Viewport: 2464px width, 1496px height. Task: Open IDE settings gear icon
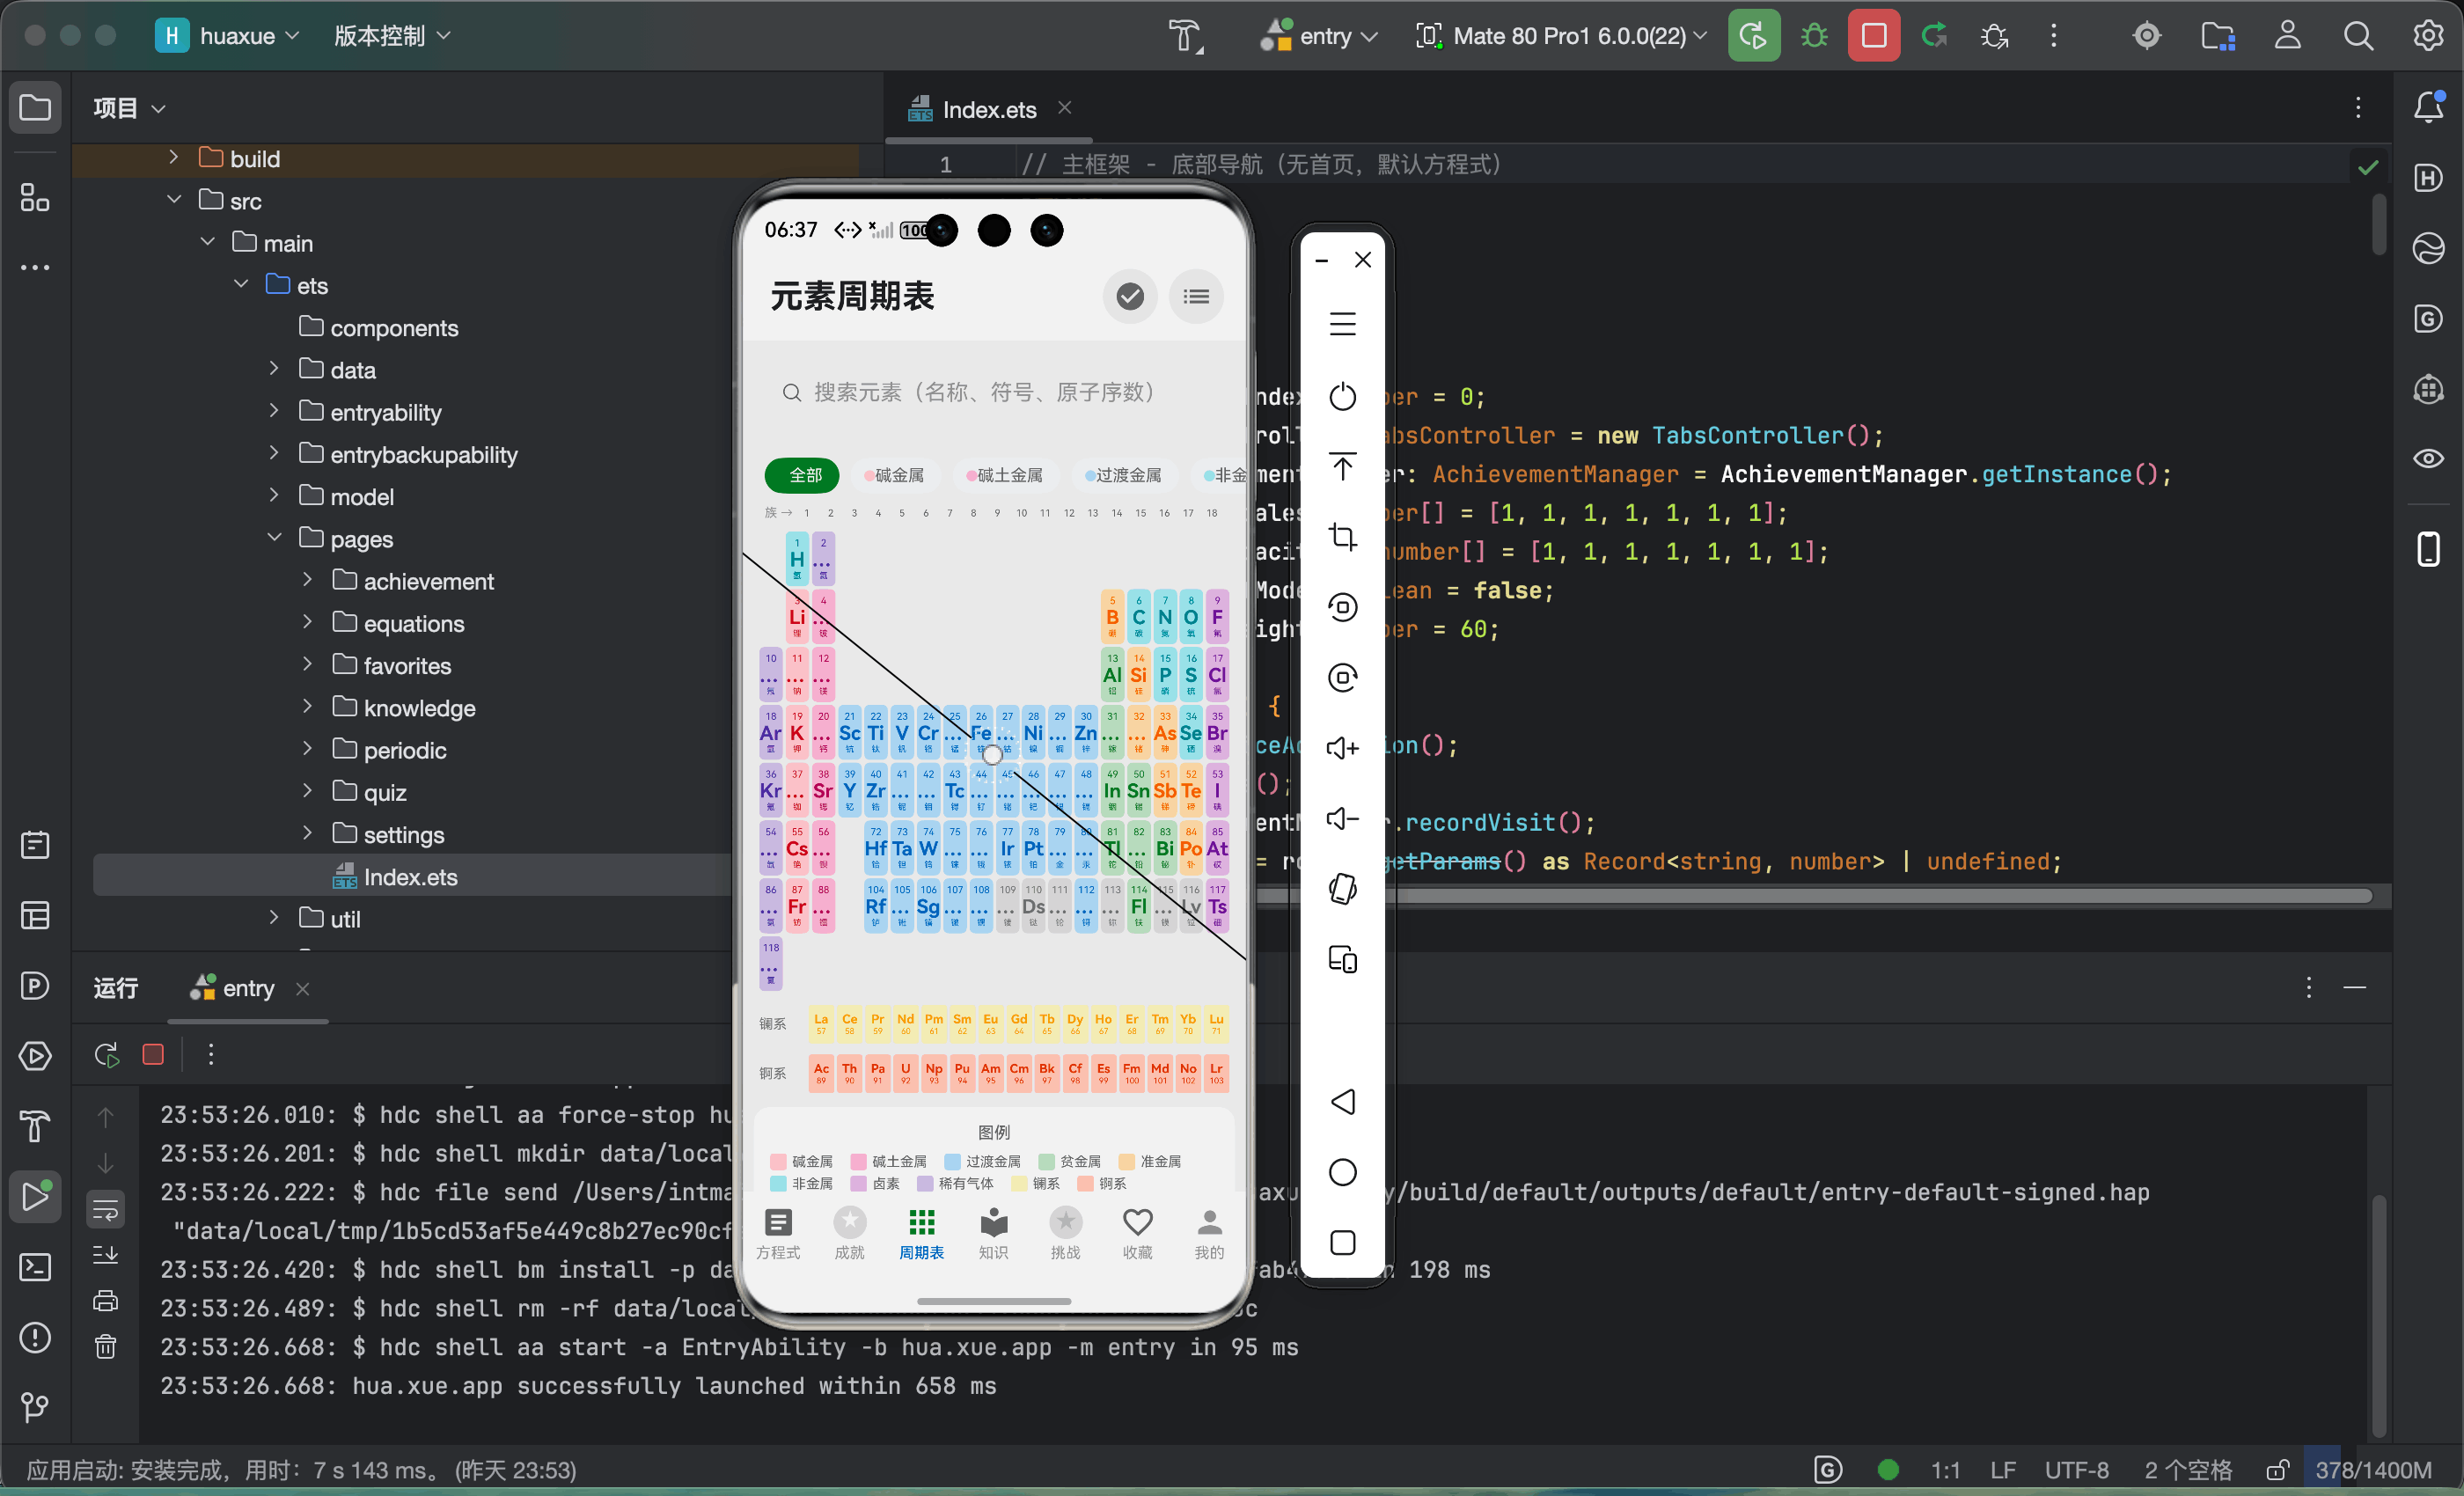2428,36
